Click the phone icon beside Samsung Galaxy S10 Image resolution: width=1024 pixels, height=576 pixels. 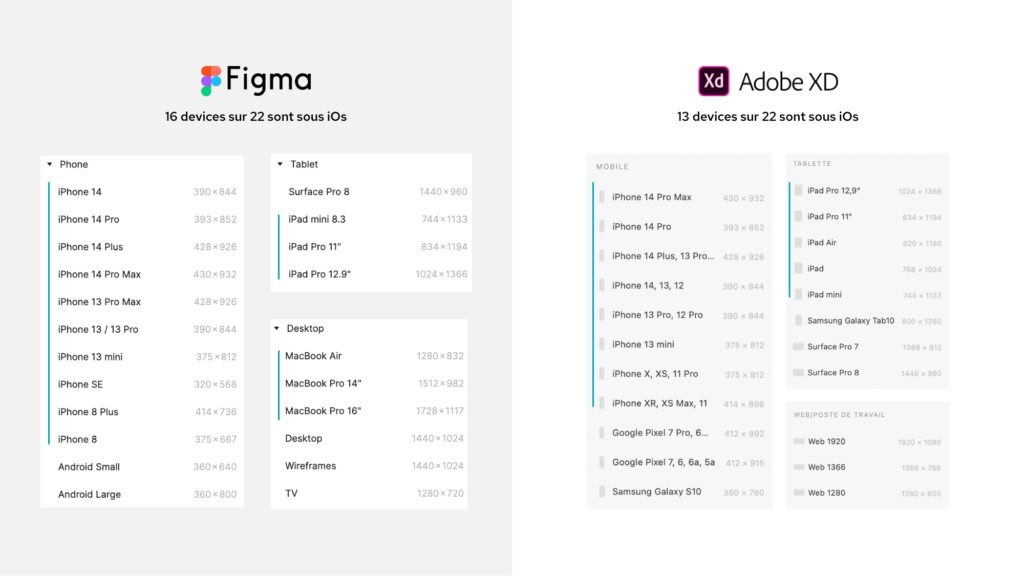[x=601, y=491]
